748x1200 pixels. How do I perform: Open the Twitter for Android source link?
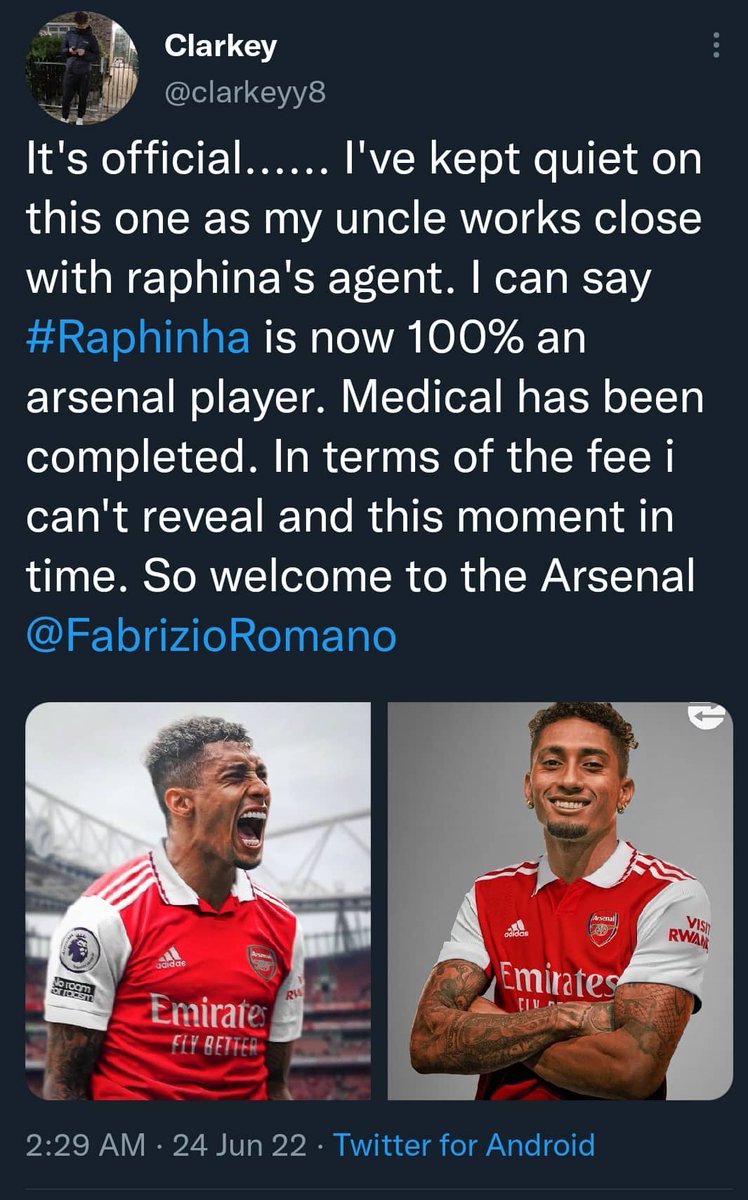pos(464,1144)
